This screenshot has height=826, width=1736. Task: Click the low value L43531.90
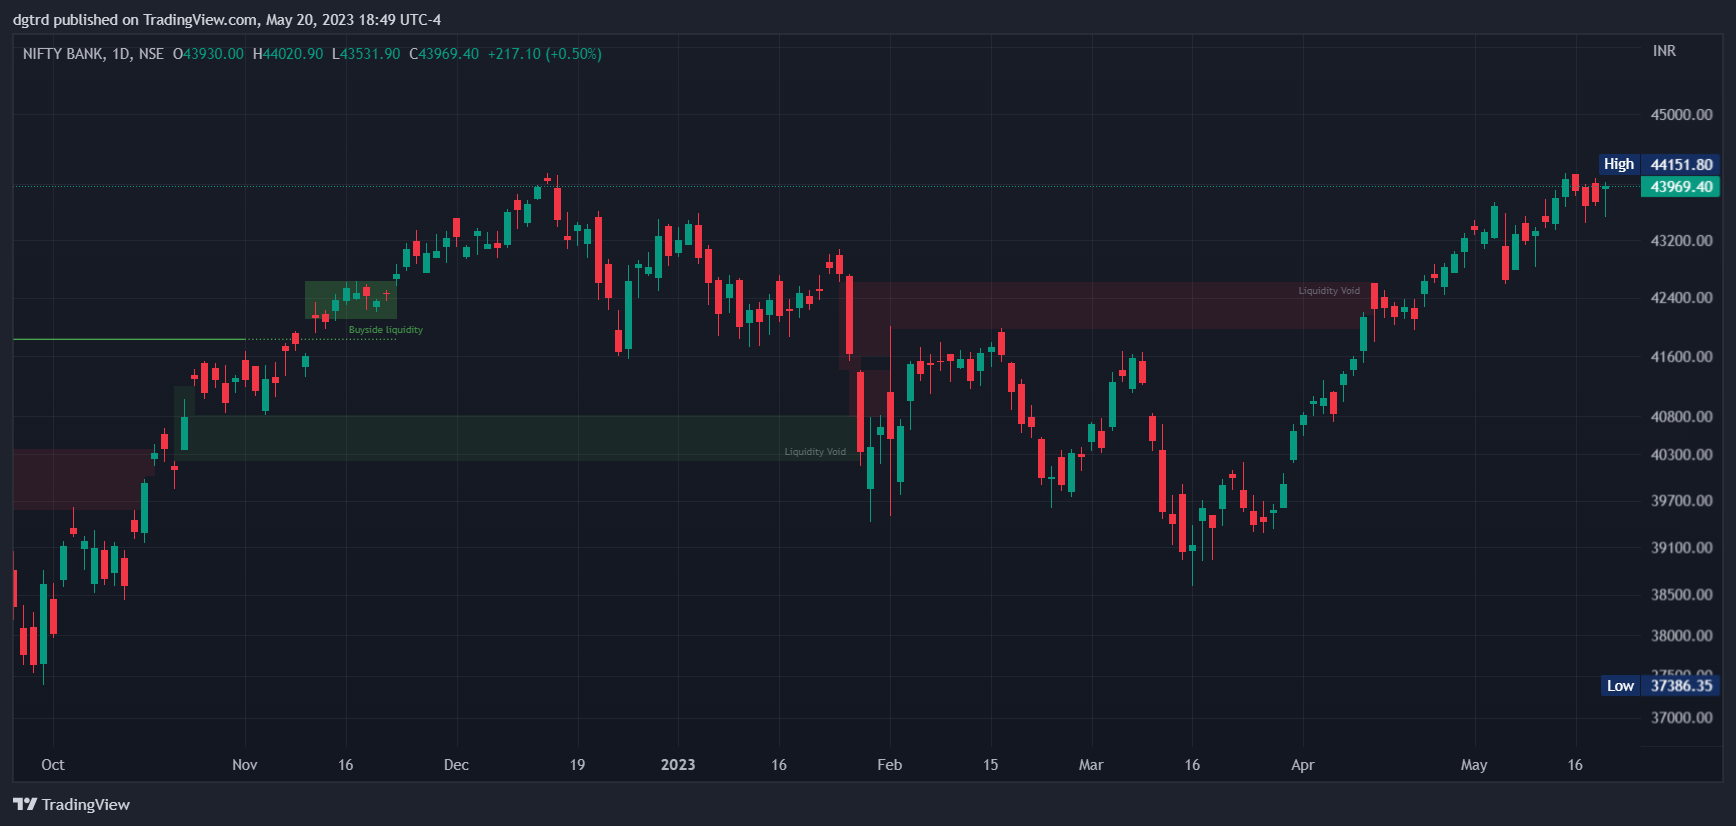[366, 54]
